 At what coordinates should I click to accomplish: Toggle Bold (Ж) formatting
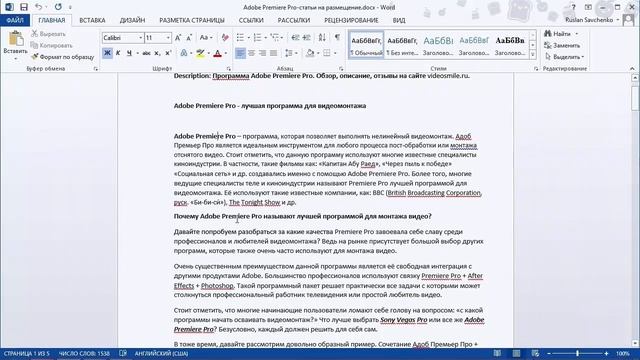[107, 53]
